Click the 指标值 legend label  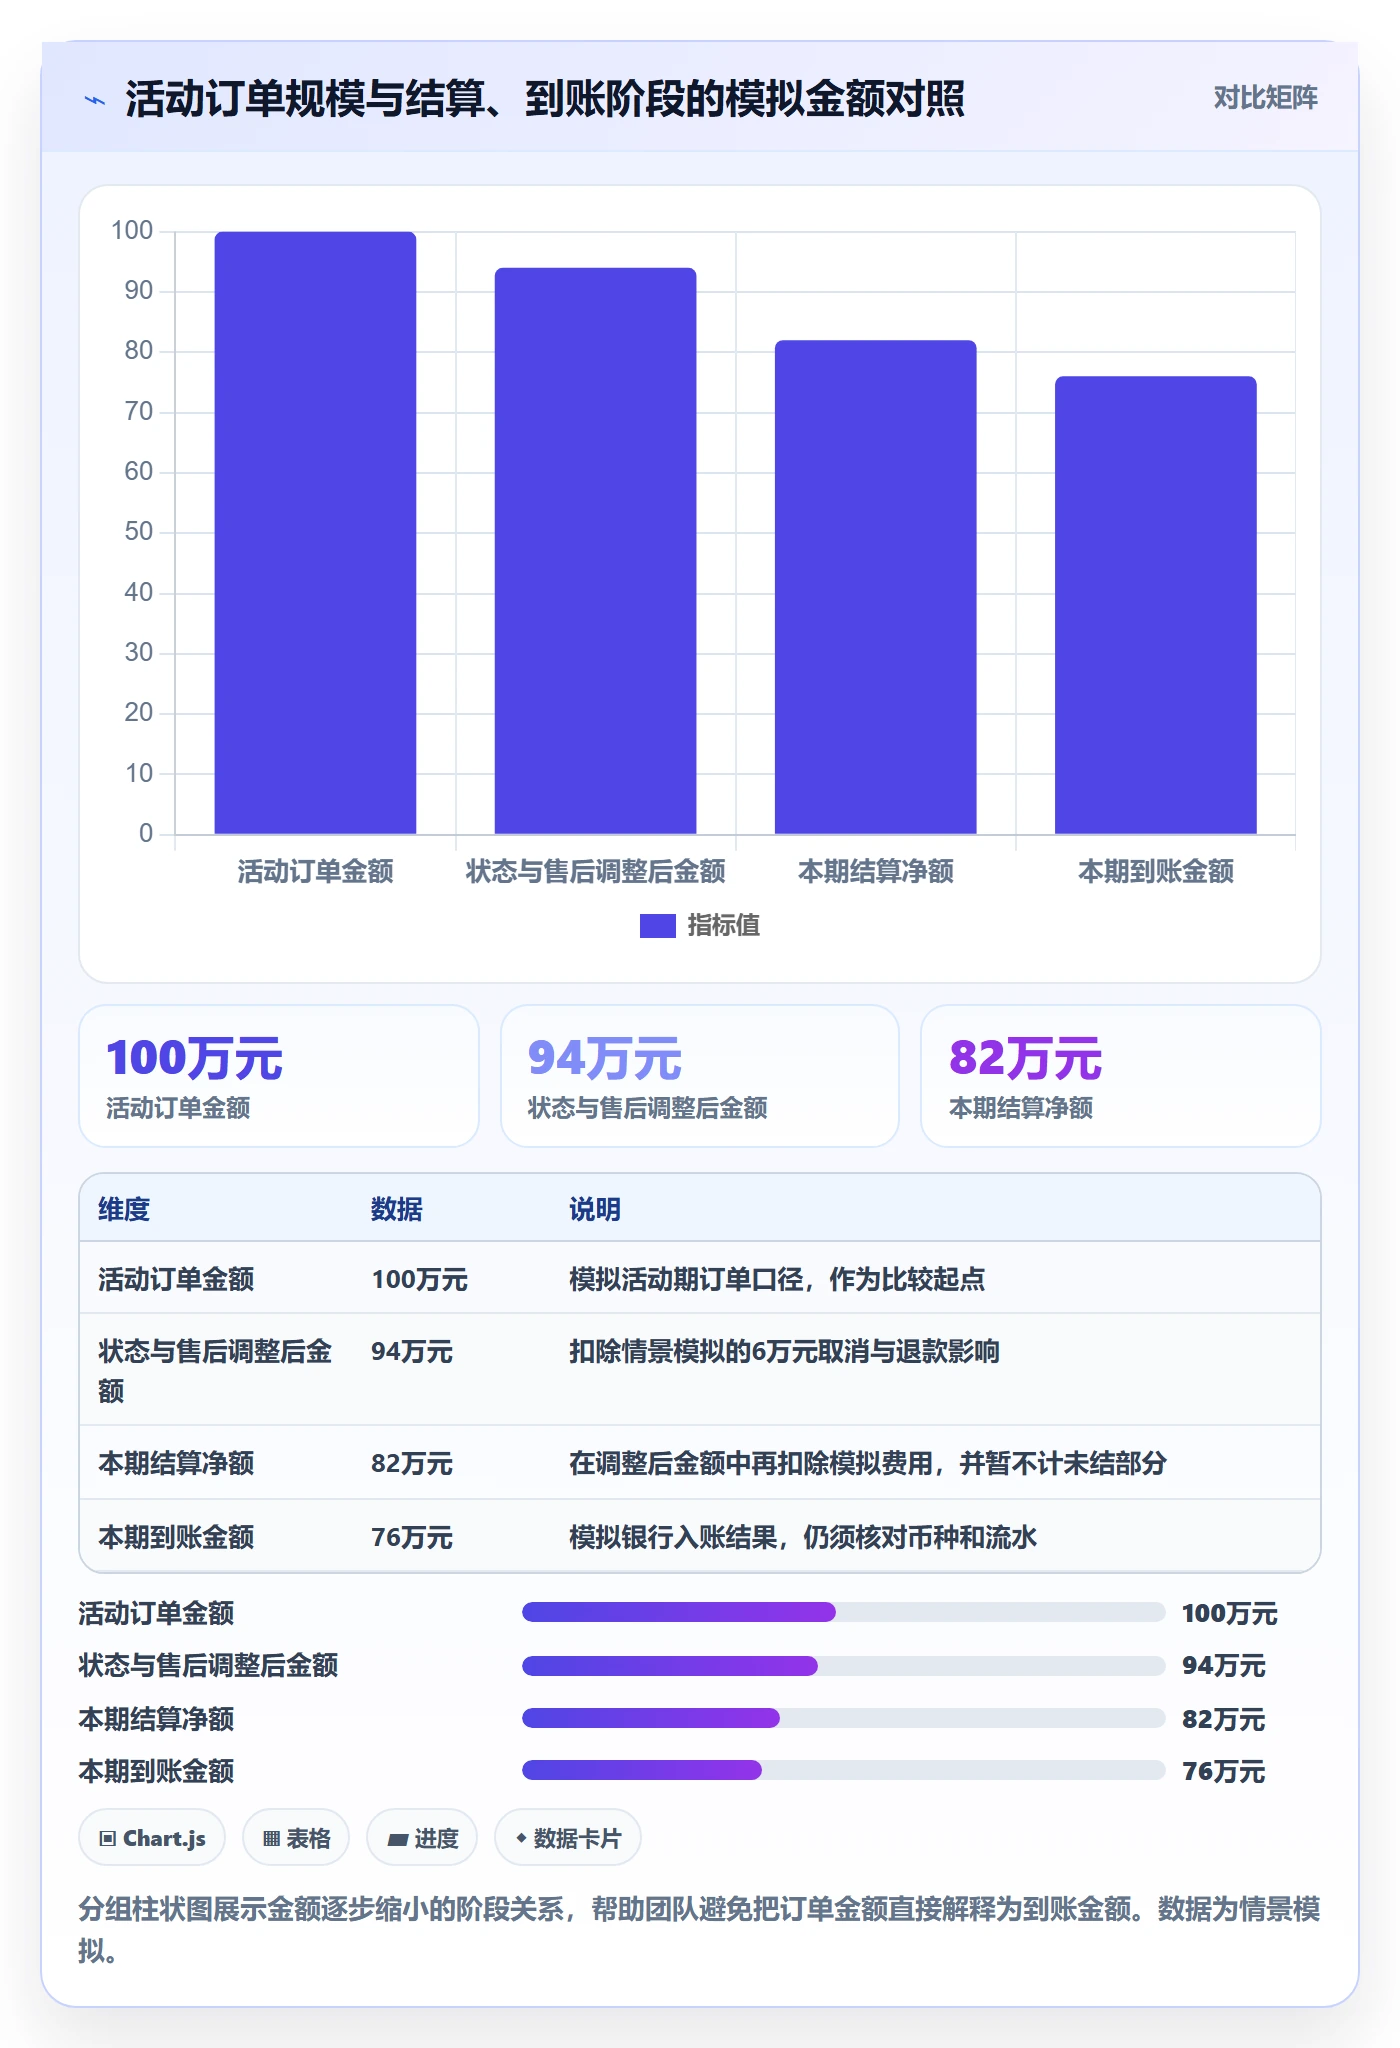pos(723,926)
